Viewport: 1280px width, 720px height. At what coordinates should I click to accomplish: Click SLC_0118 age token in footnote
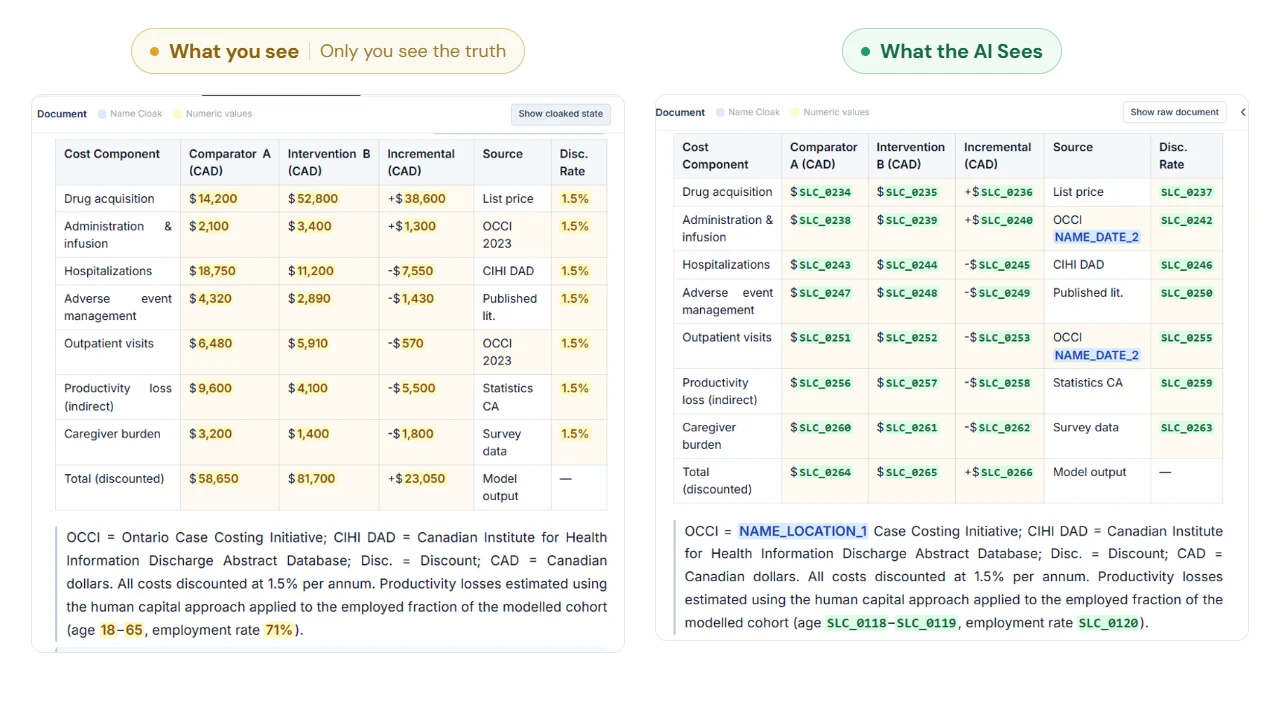(856, 623)
